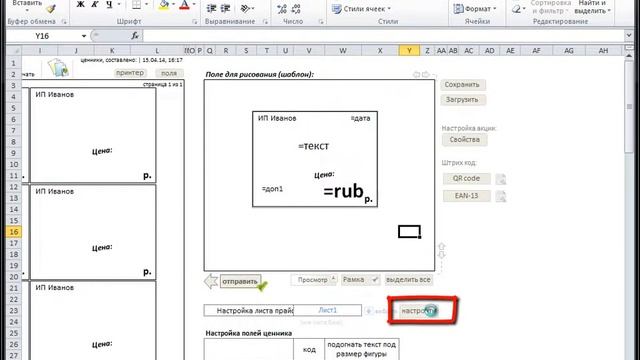Click right arrow above drawing field
640x360 pixels.
pyautogui.click(x=425, y=74)
